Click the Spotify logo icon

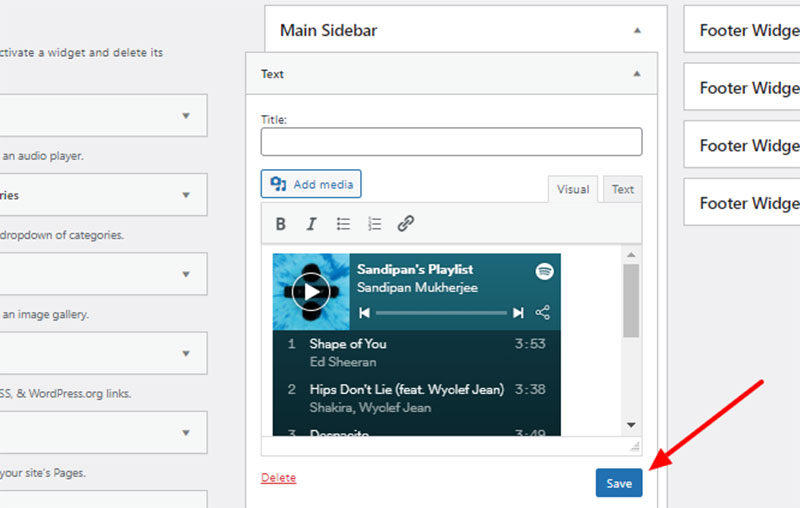pos(544,271)
